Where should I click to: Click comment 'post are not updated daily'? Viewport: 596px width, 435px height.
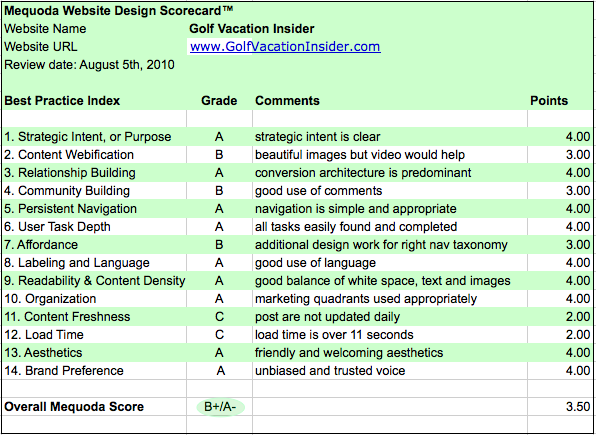coord(327,316)
